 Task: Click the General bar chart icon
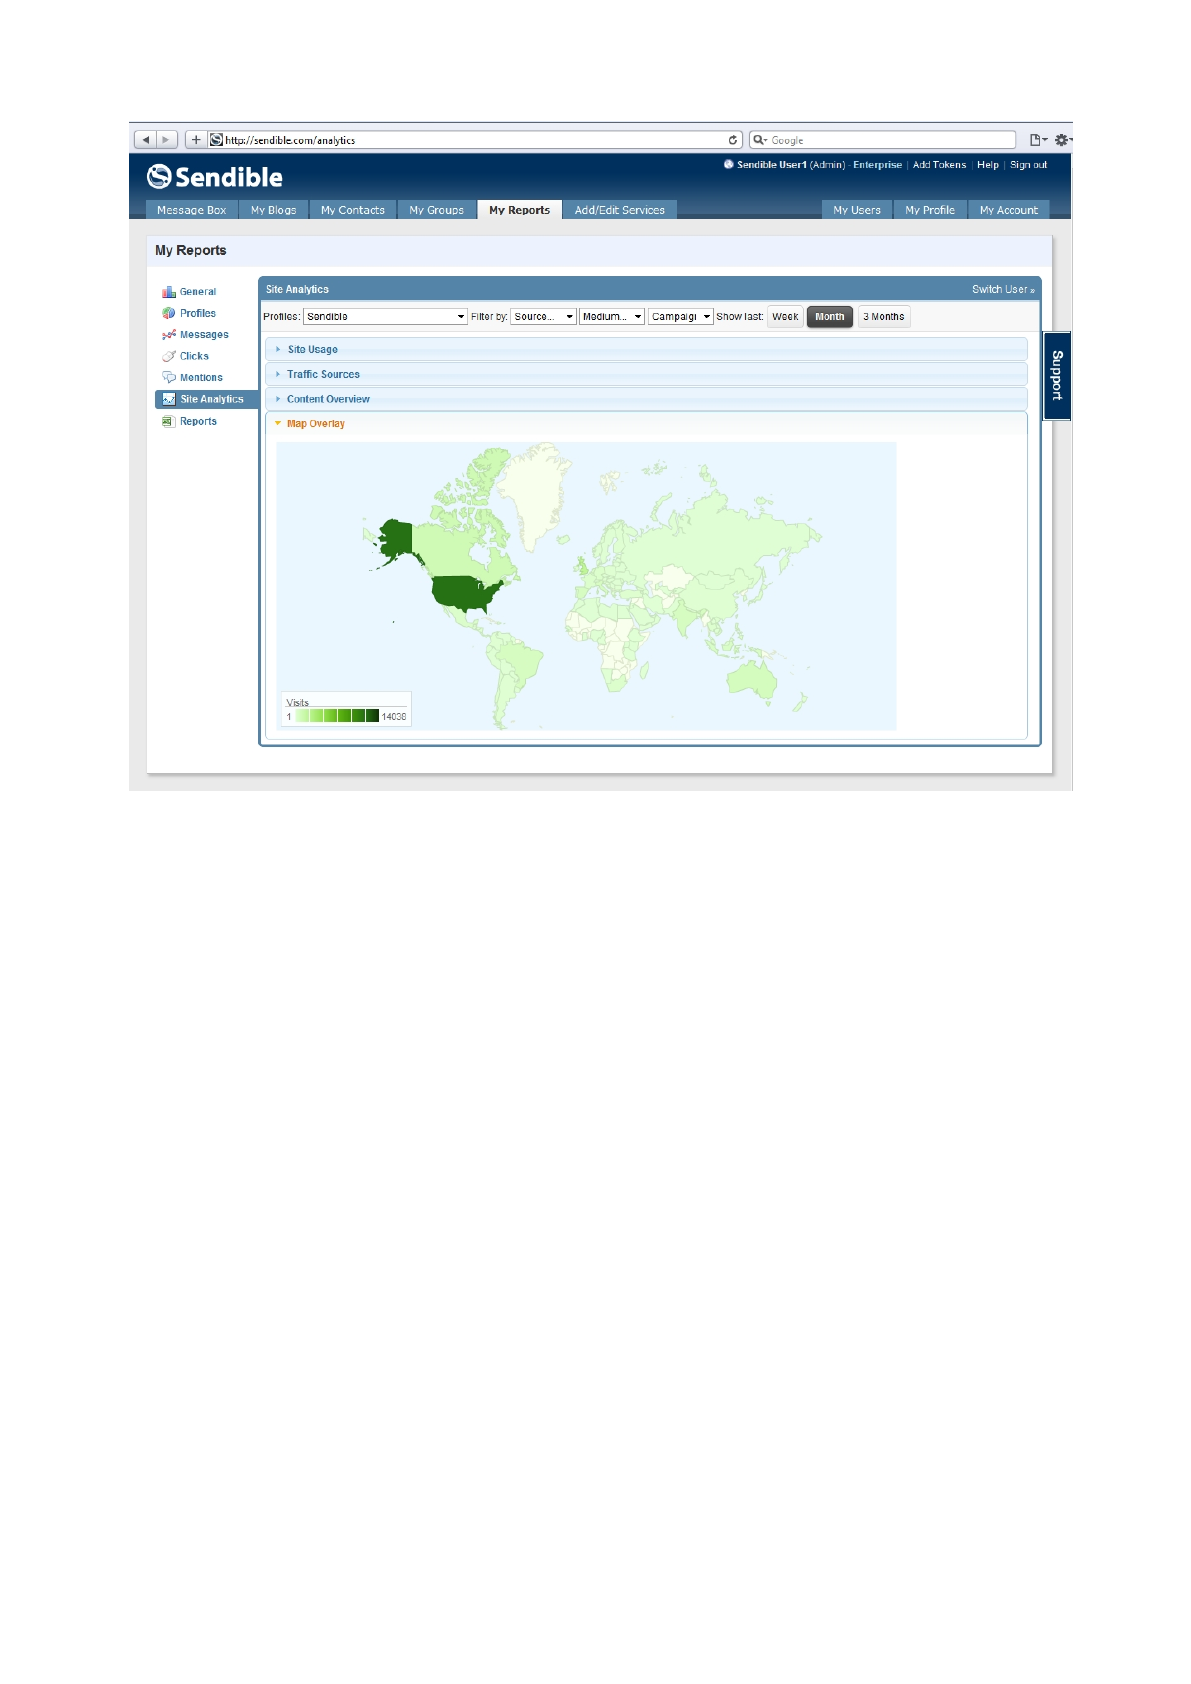(169, 292)
